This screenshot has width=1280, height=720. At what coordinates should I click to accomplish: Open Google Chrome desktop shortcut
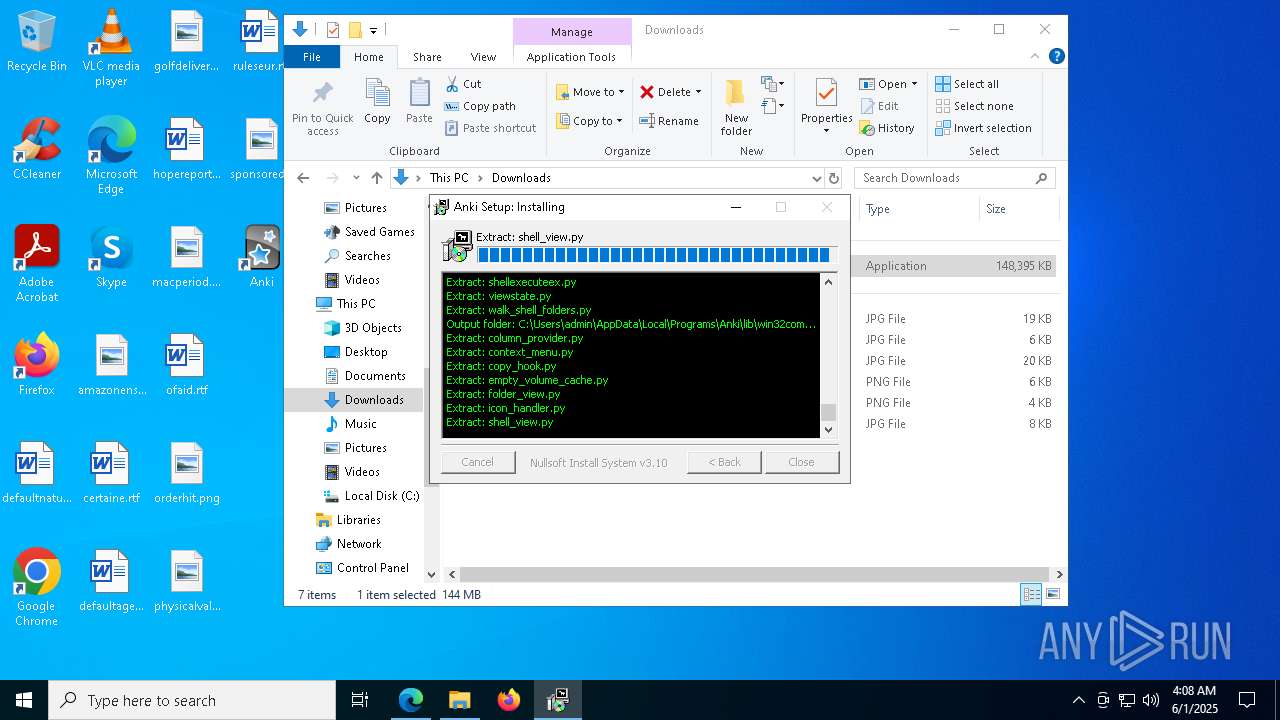pyautogui.click(x=37, y=587)
